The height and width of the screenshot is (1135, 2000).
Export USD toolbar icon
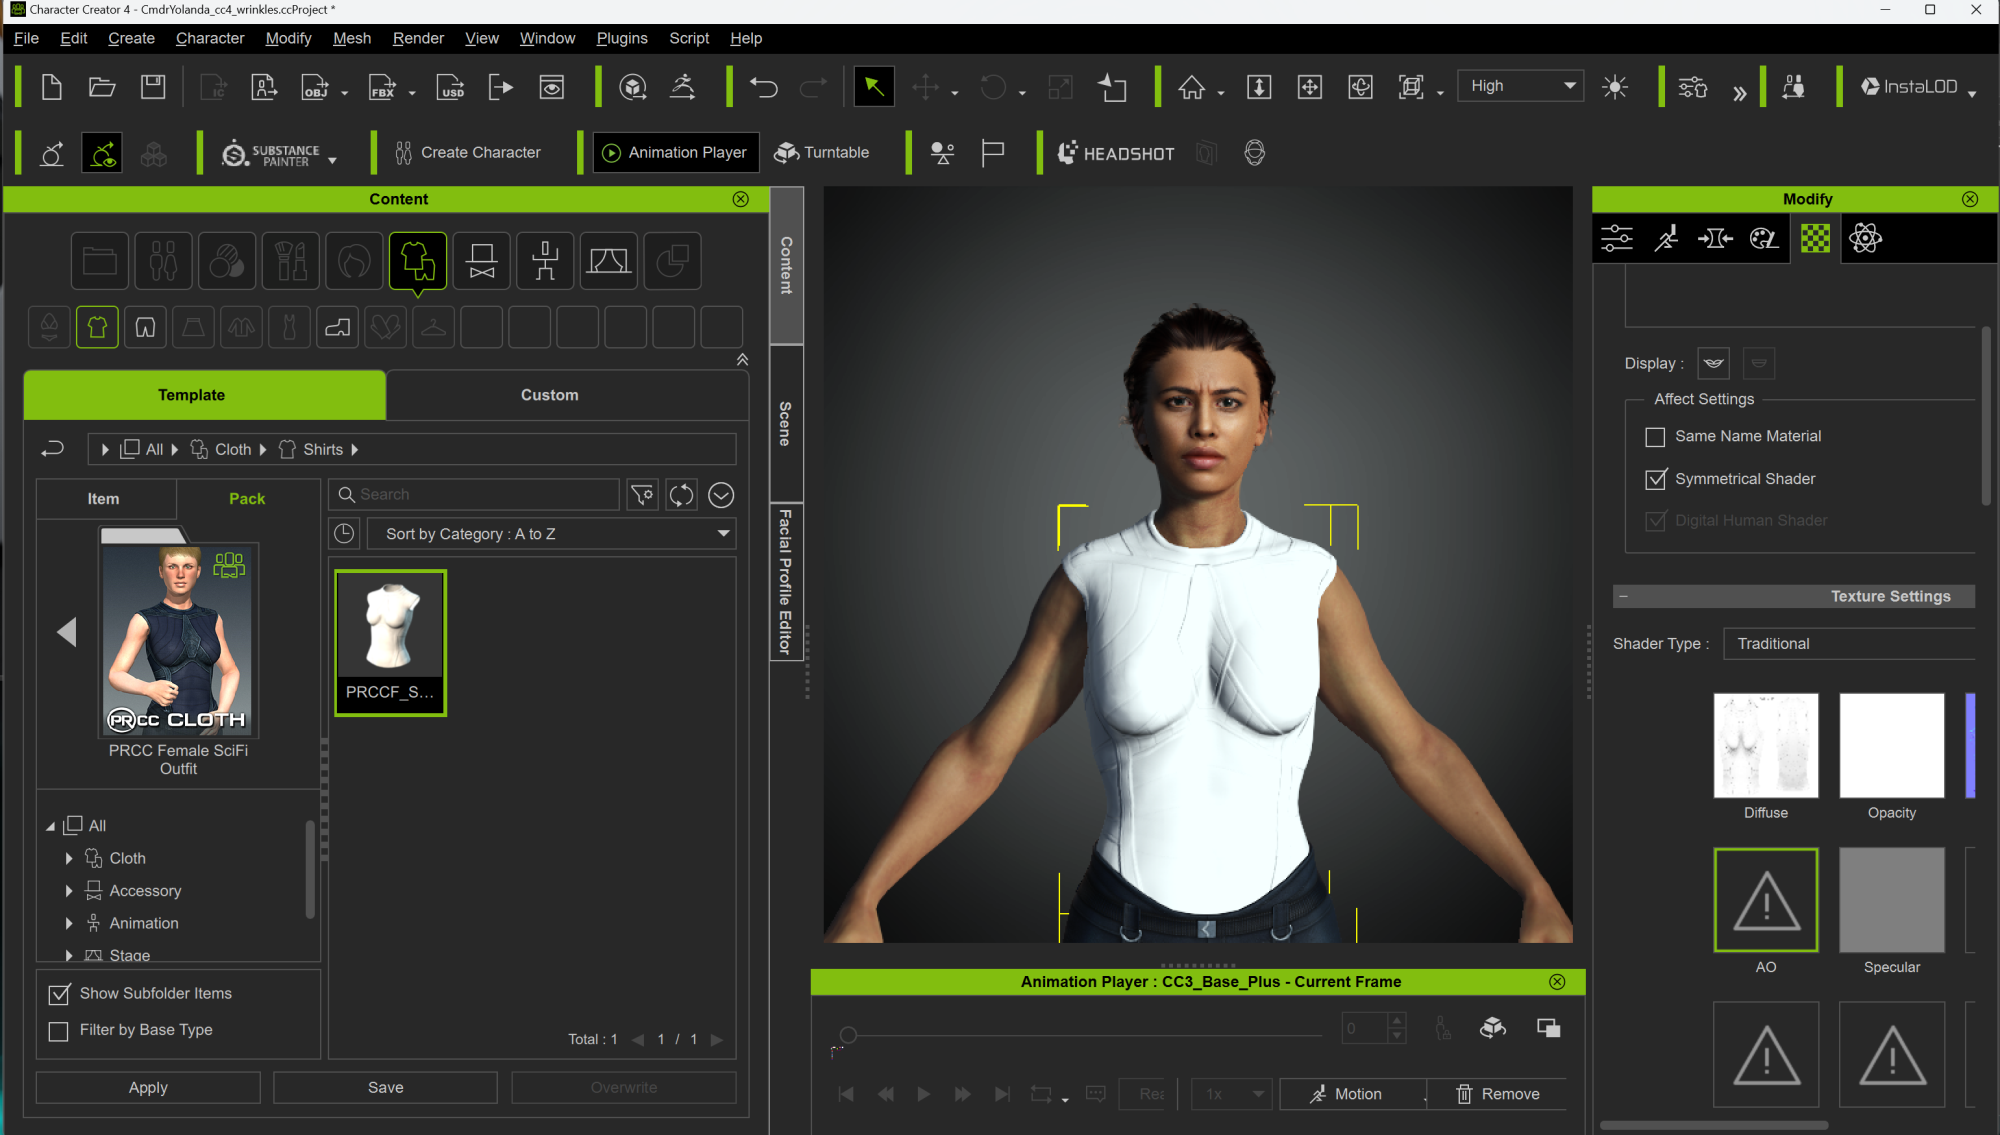point(451,87)
